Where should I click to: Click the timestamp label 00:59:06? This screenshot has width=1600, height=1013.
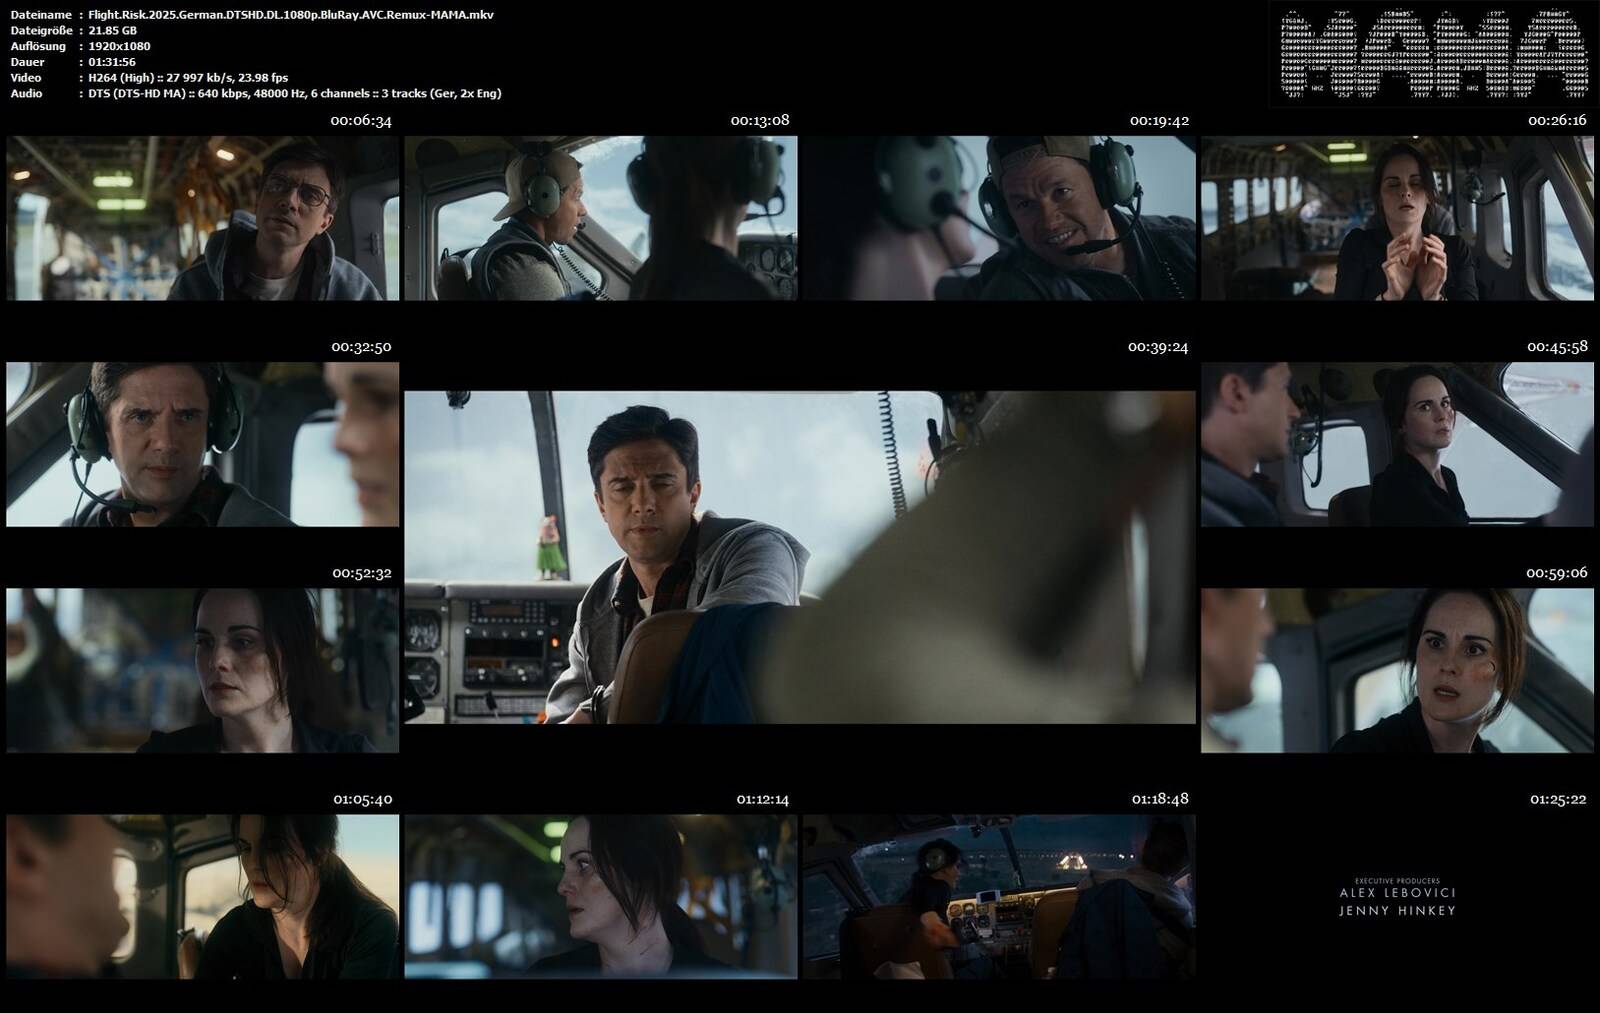click(x=1557, y=573)
